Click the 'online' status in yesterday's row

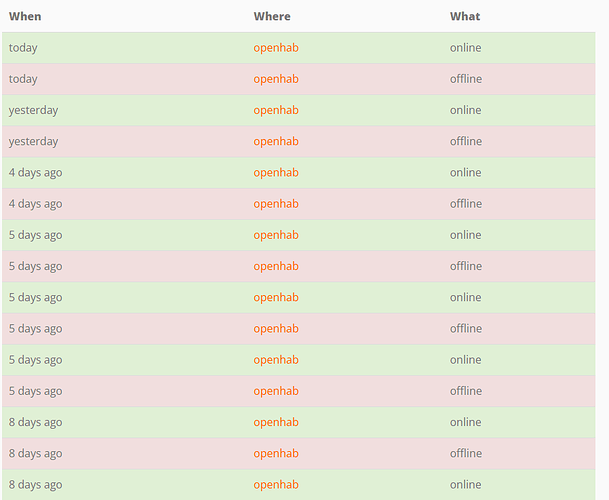[x=465, y=110]
